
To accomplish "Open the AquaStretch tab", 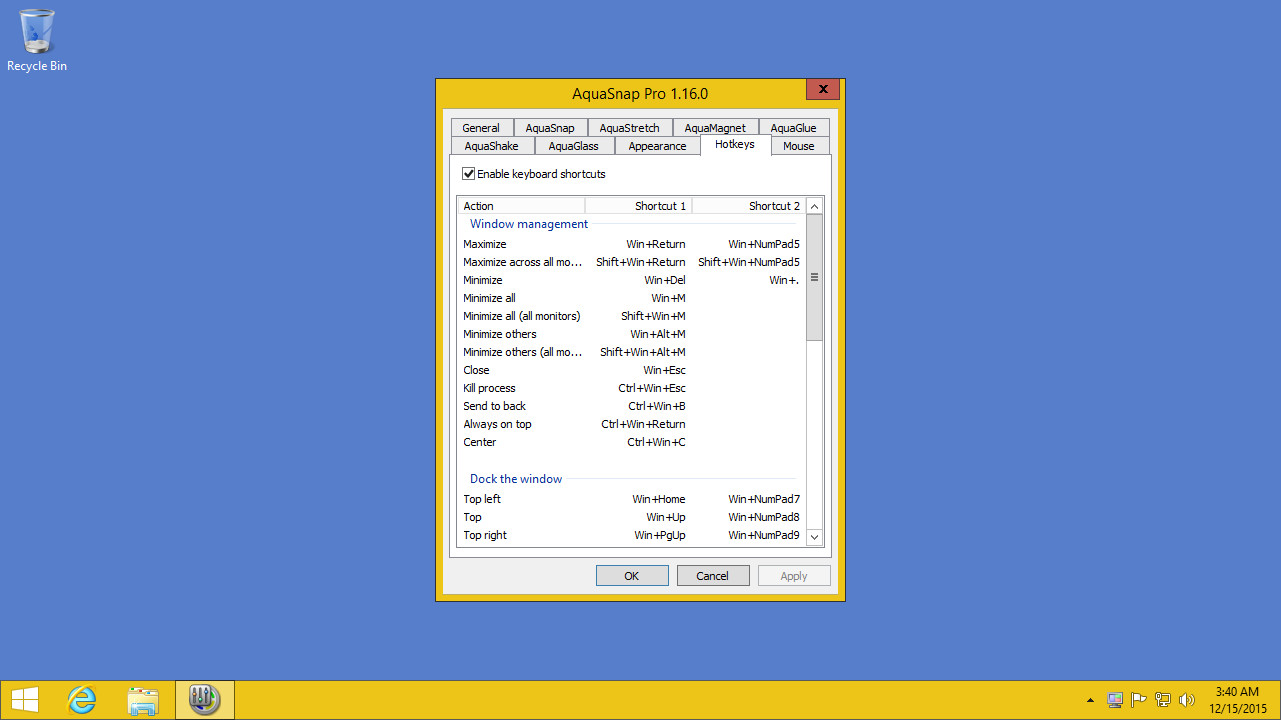I will point(629,127).
